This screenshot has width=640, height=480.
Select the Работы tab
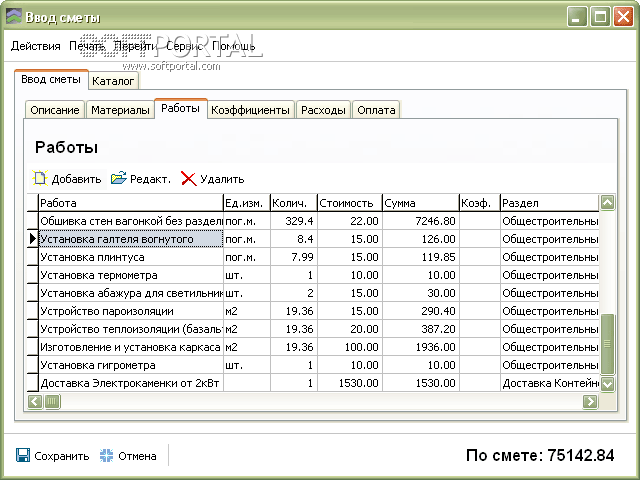(180, 109)
